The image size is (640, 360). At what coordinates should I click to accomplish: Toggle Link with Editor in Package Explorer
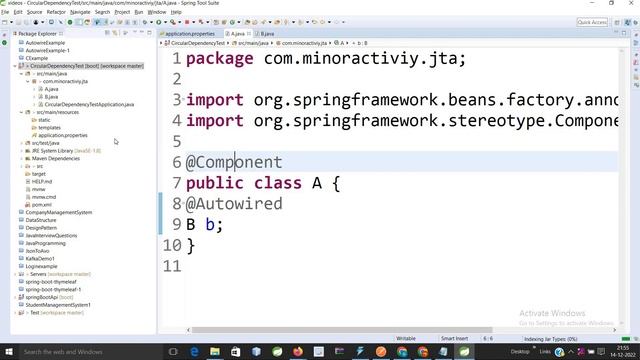point(115,33)
